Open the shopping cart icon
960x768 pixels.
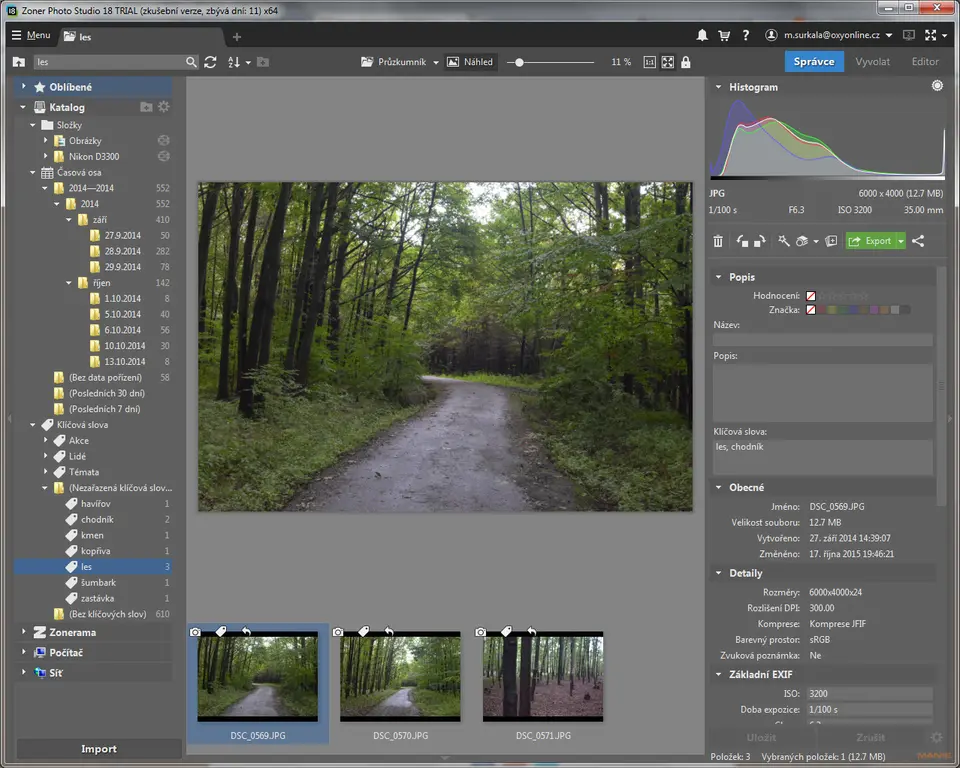pos(724,35)
